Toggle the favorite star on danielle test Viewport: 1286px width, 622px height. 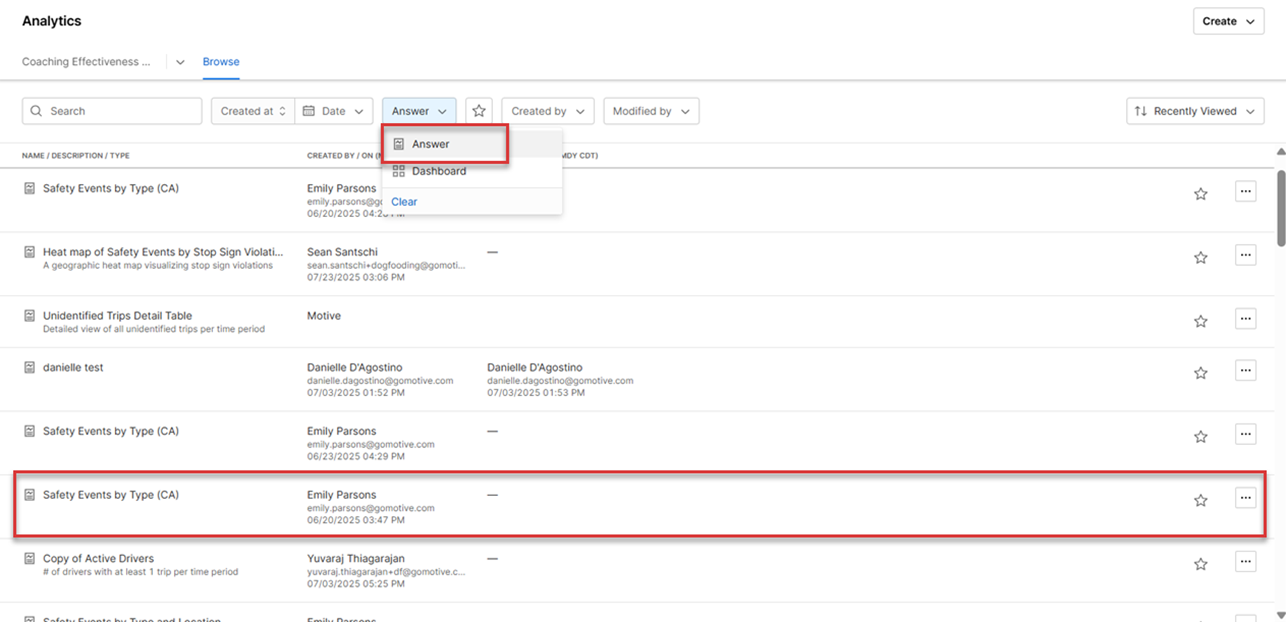(1200, 372)
